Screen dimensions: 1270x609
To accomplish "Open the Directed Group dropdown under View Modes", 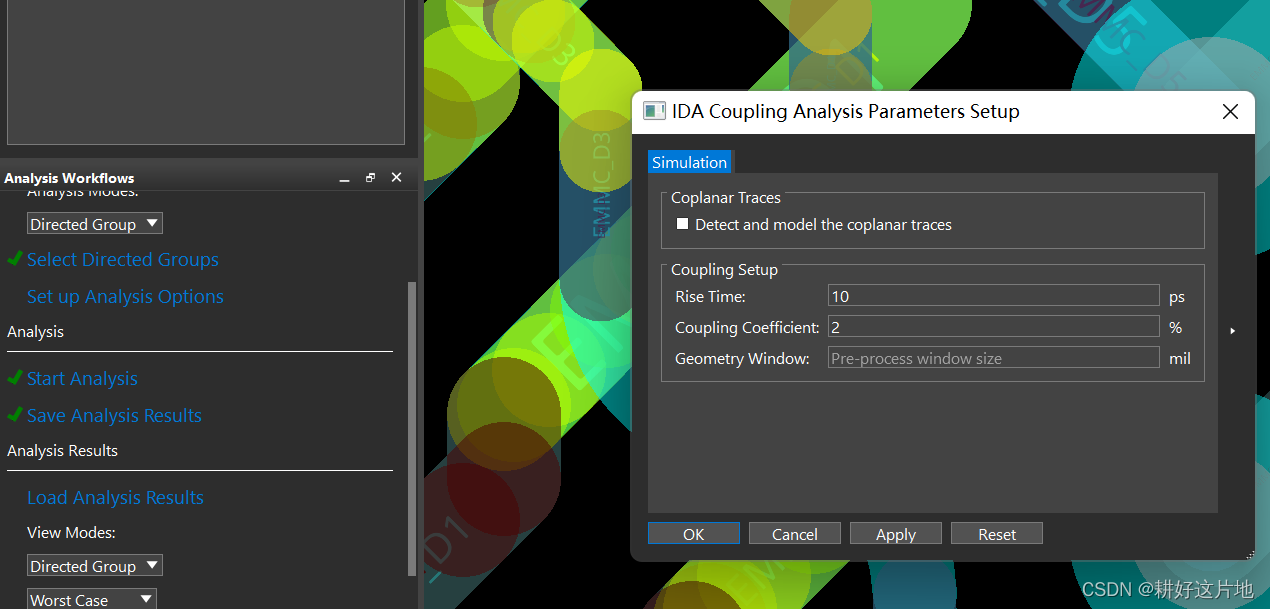I will 94,565.
